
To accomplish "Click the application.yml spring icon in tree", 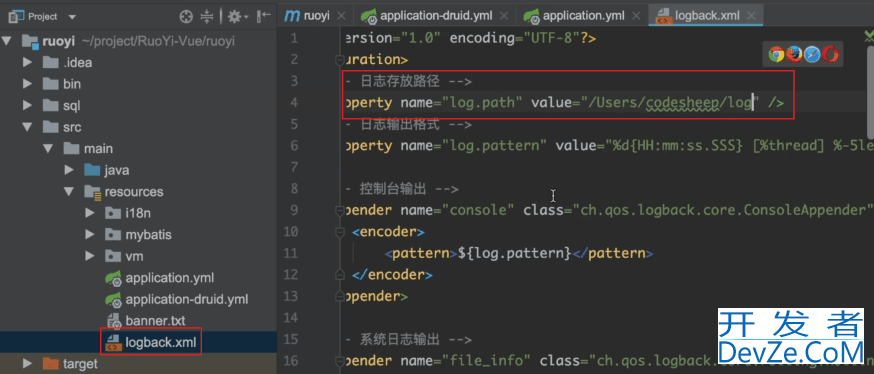I will click(114, 278).
